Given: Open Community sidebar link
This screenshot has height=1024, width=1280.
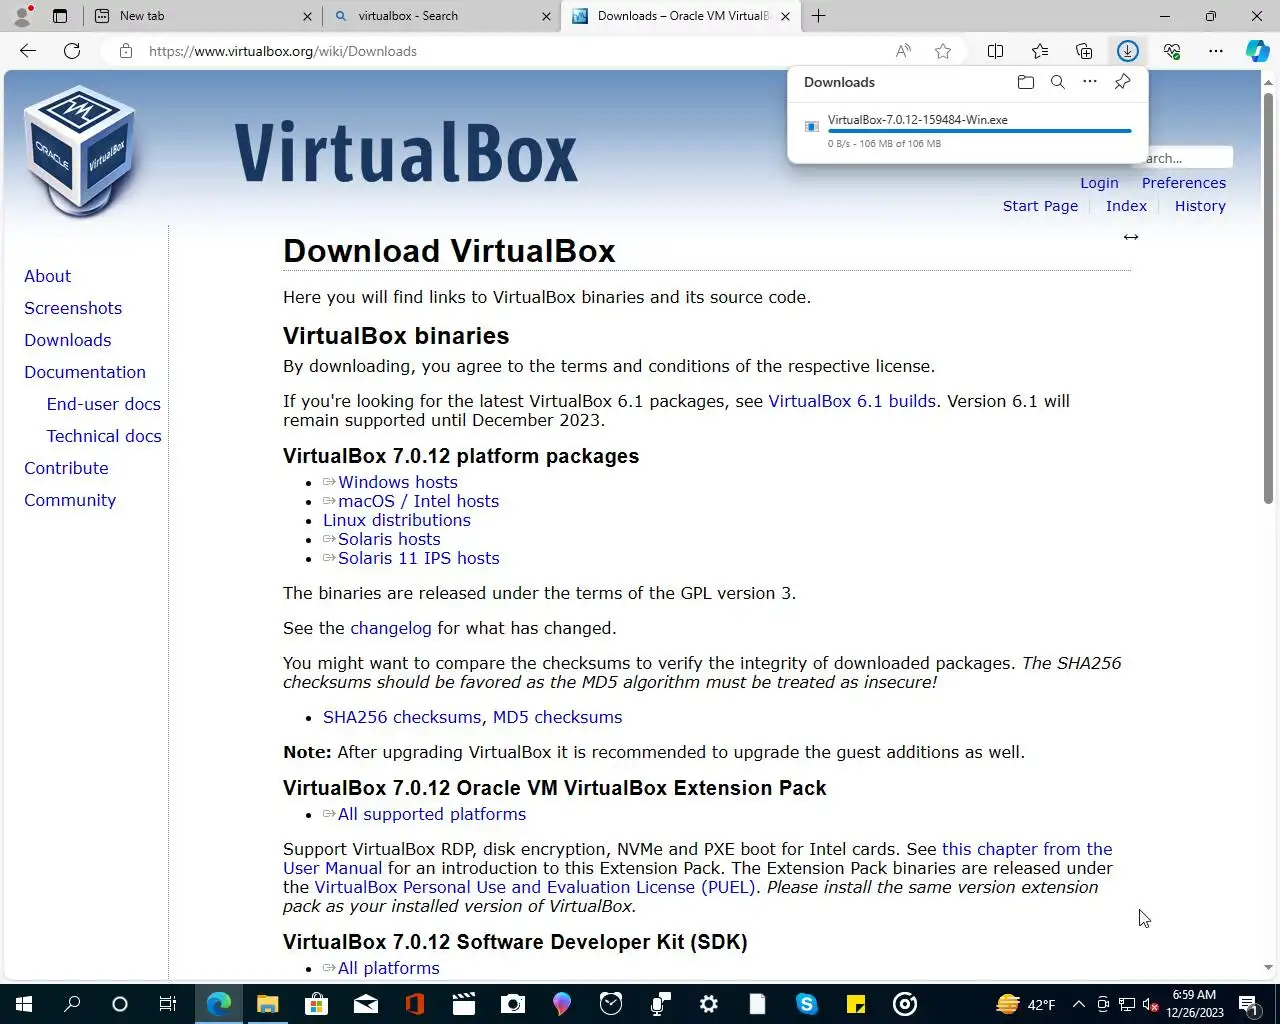Looking at the screenshot, I should [x=70, y=500].
